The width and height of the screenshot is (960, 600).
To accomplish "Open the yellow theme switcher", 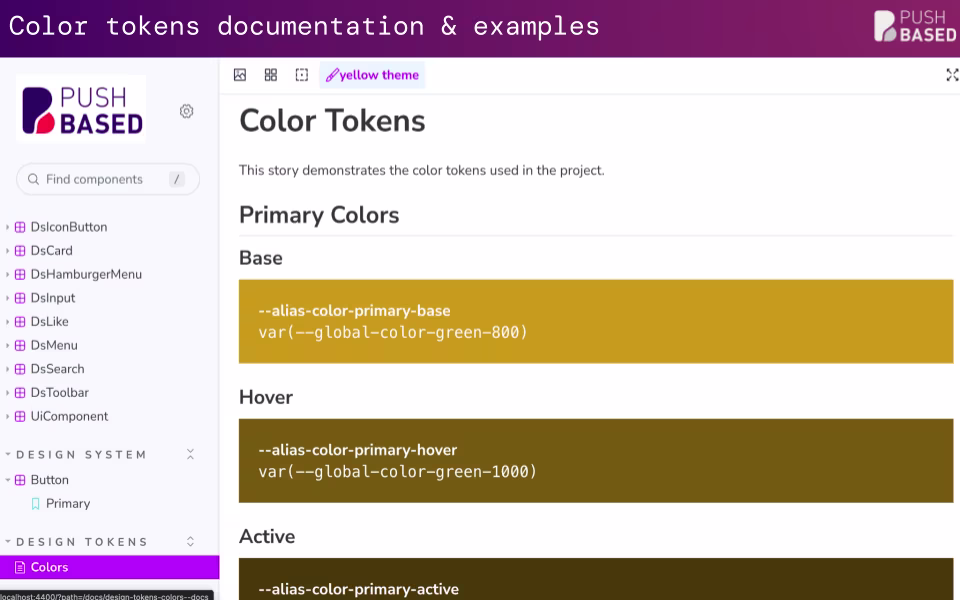I will coord(372,75).
